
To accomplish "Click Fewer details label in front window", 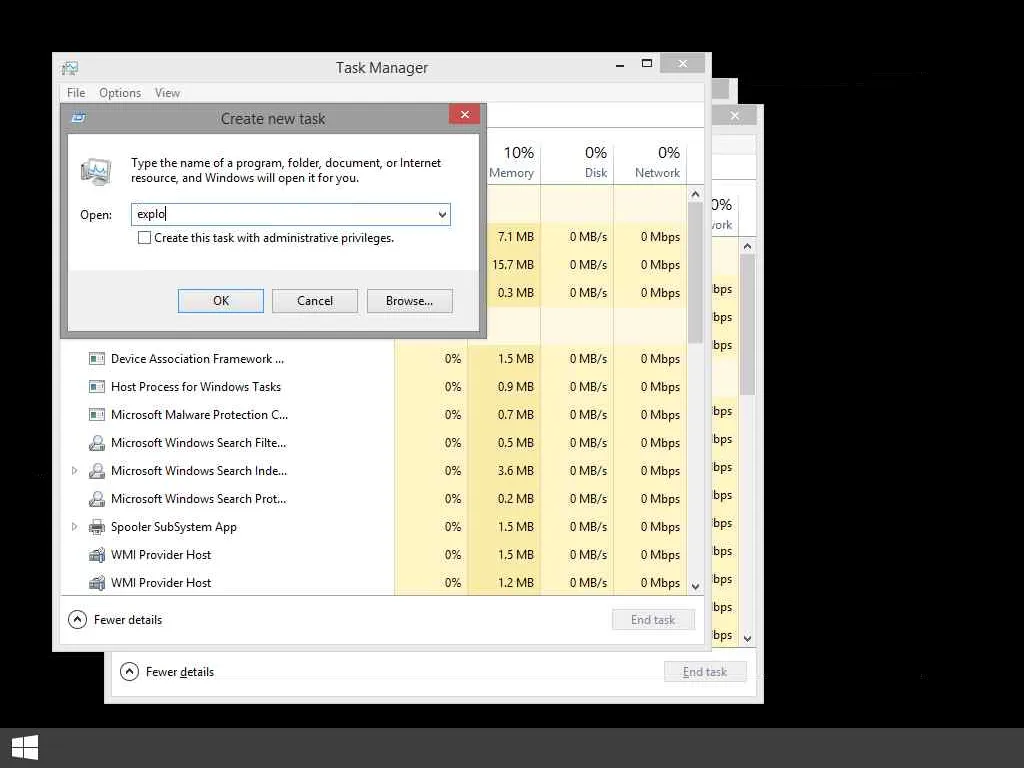I will [128, 620].
